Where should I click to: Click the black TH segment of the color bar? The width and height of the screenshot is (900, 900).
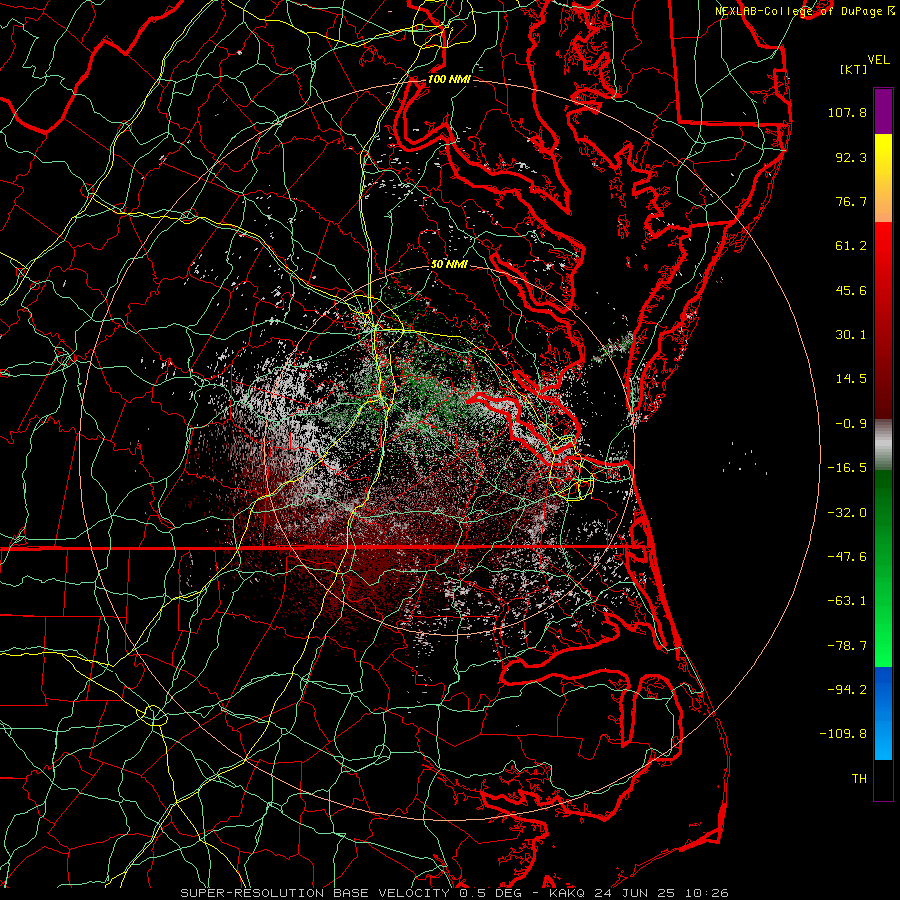coord(883,779)
